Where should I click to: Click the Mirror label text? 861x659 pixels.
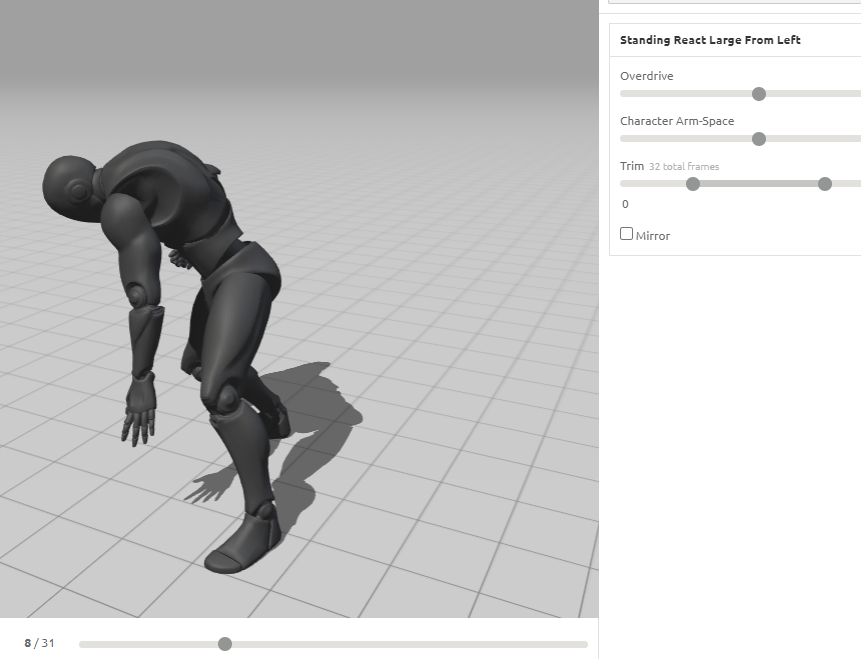(653, 236)
